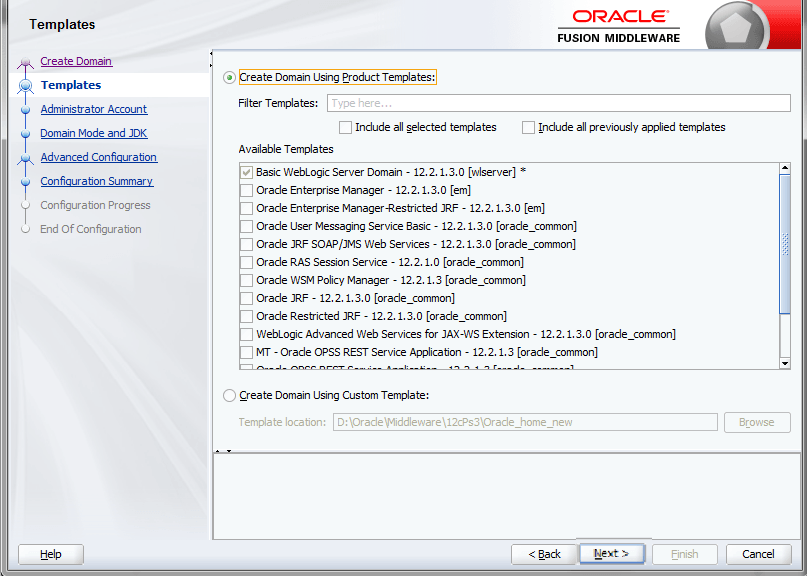The image size is (807, 580).
Task: Check MT - Oracle OPSS REST Service Application
Action: pyautogui.click(x=247, y=353)
